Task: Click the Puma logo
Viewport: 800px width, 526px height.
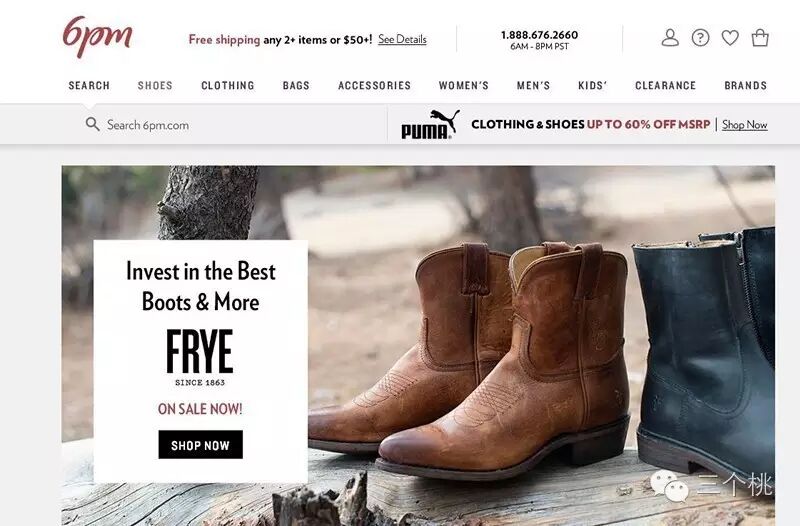Action: 430,124
